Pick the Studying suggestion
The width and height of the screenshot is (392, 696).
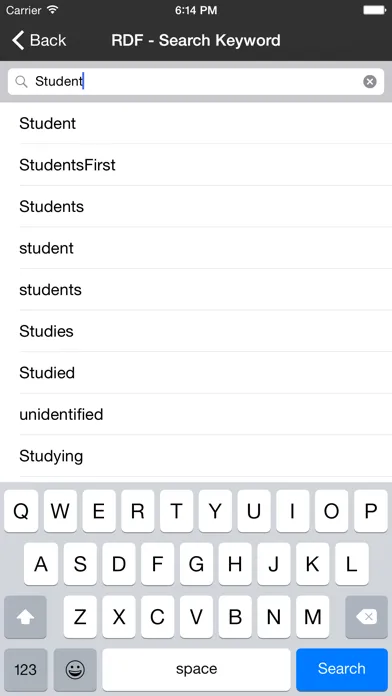196,456
